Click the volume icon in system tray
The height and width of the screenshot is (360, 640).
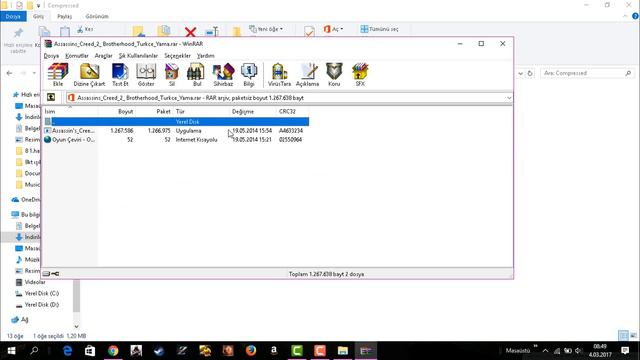point(578,351)
